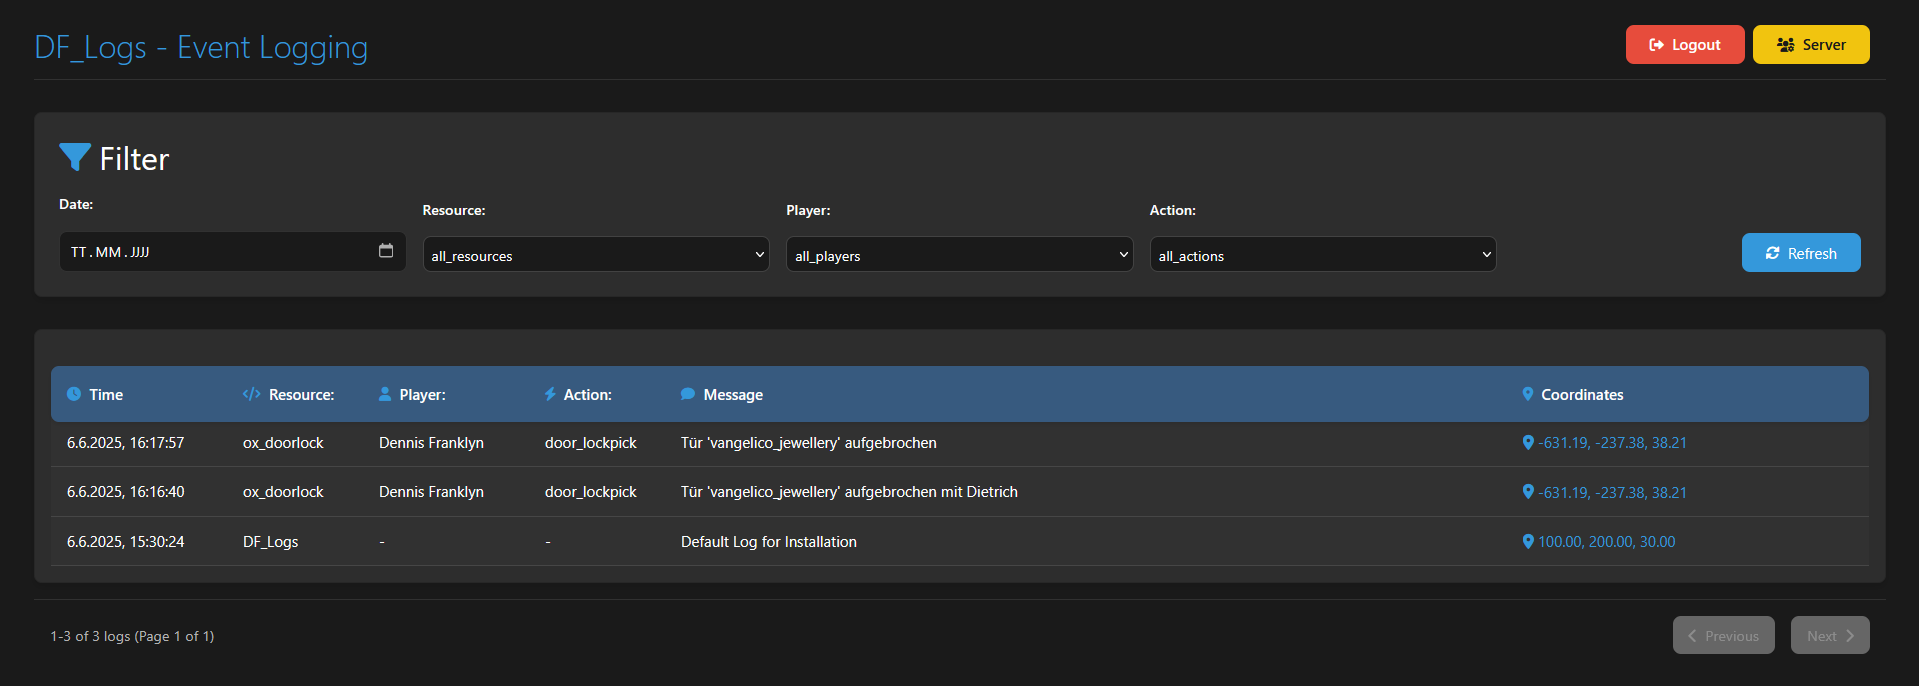Click the Action: column header
This screenshot has width=1919, height=686.
coord(587,395)
